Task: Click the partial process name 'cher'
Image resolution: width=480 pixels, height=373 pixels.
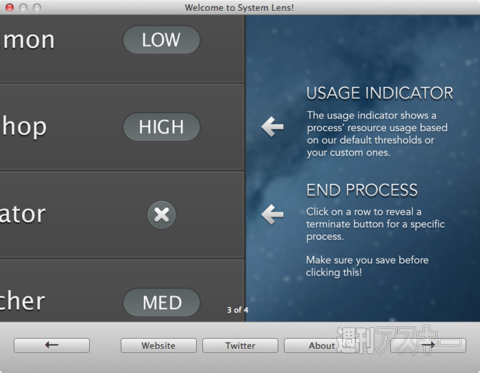Action: [22, 301]
